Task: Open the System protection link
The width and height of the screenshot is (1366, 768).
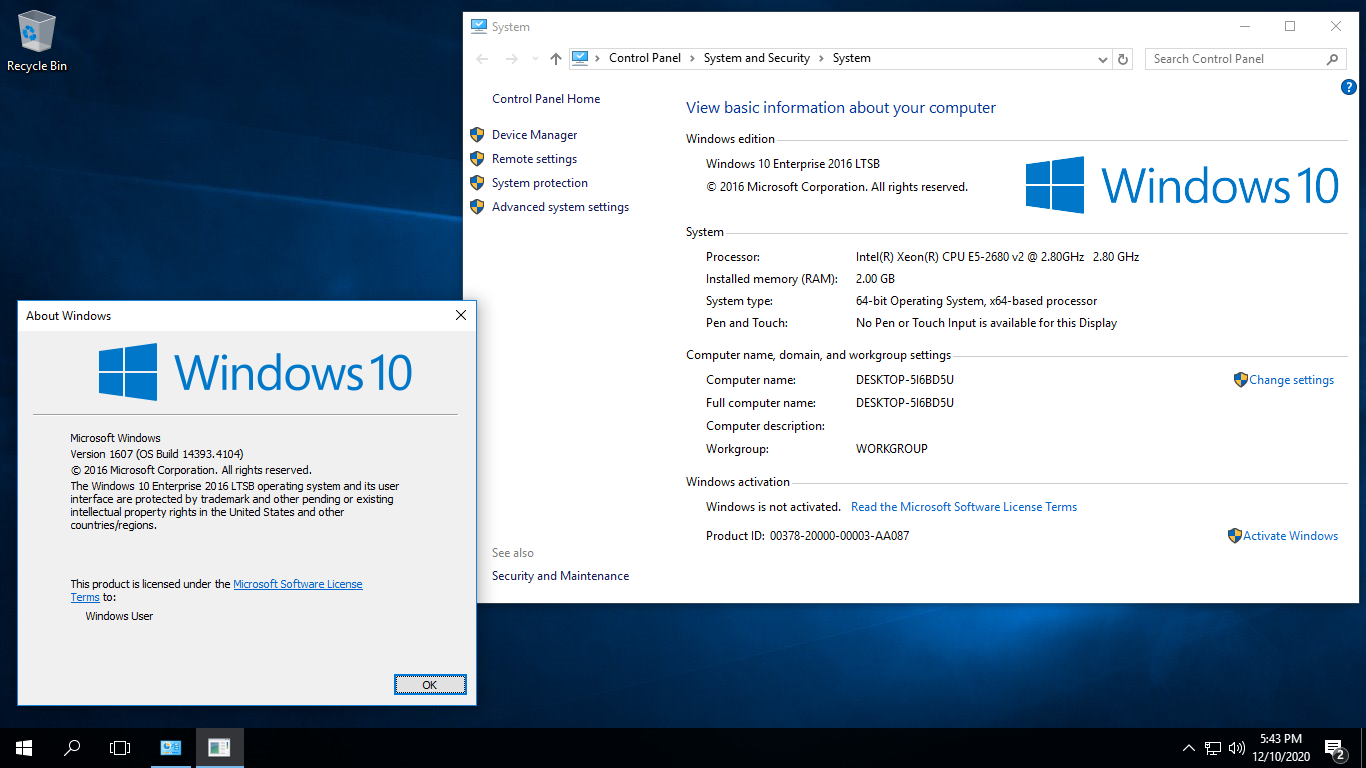Action: coord(540,183)
